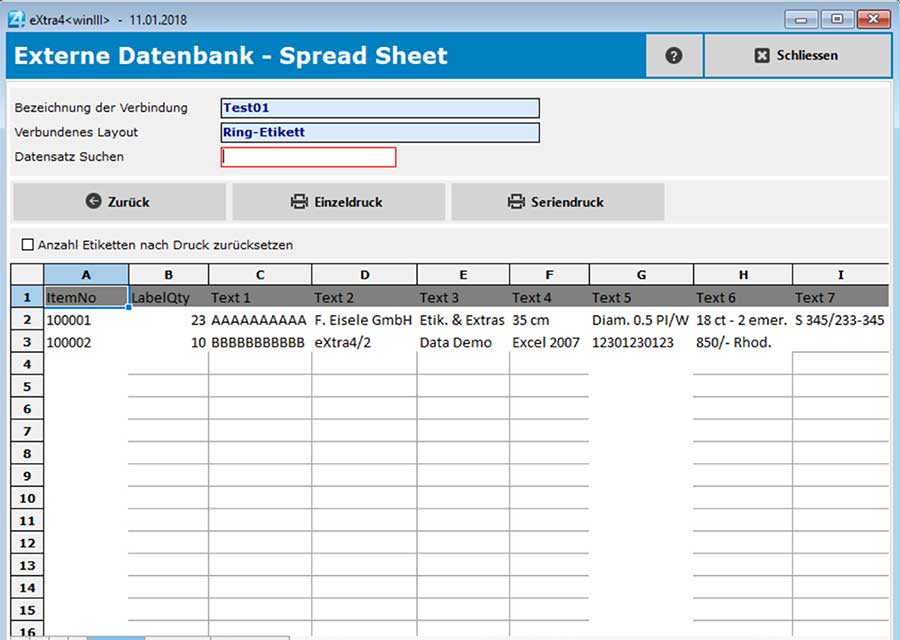Click the printer icon on Einzeldruck

click(299, 202)
